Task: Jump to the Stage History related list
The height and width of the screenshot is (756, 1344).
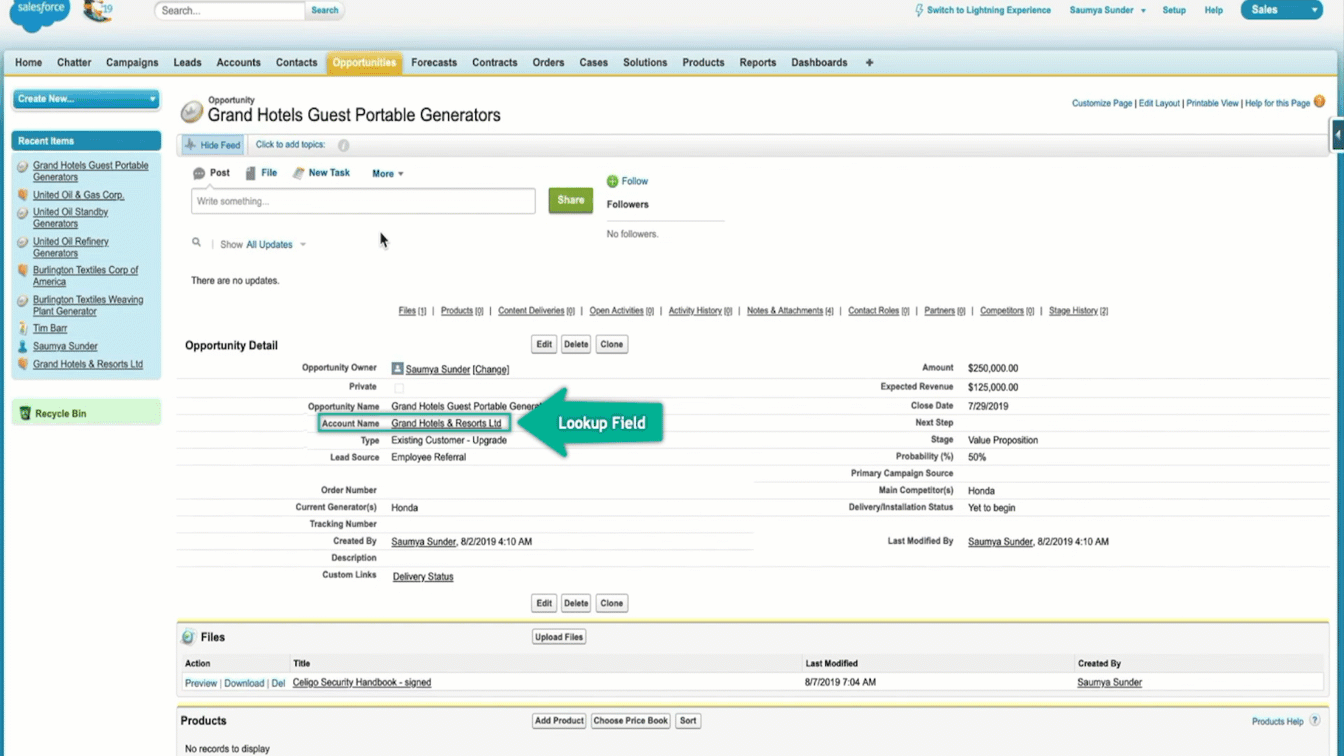Action: click(x=1073, y=311)
